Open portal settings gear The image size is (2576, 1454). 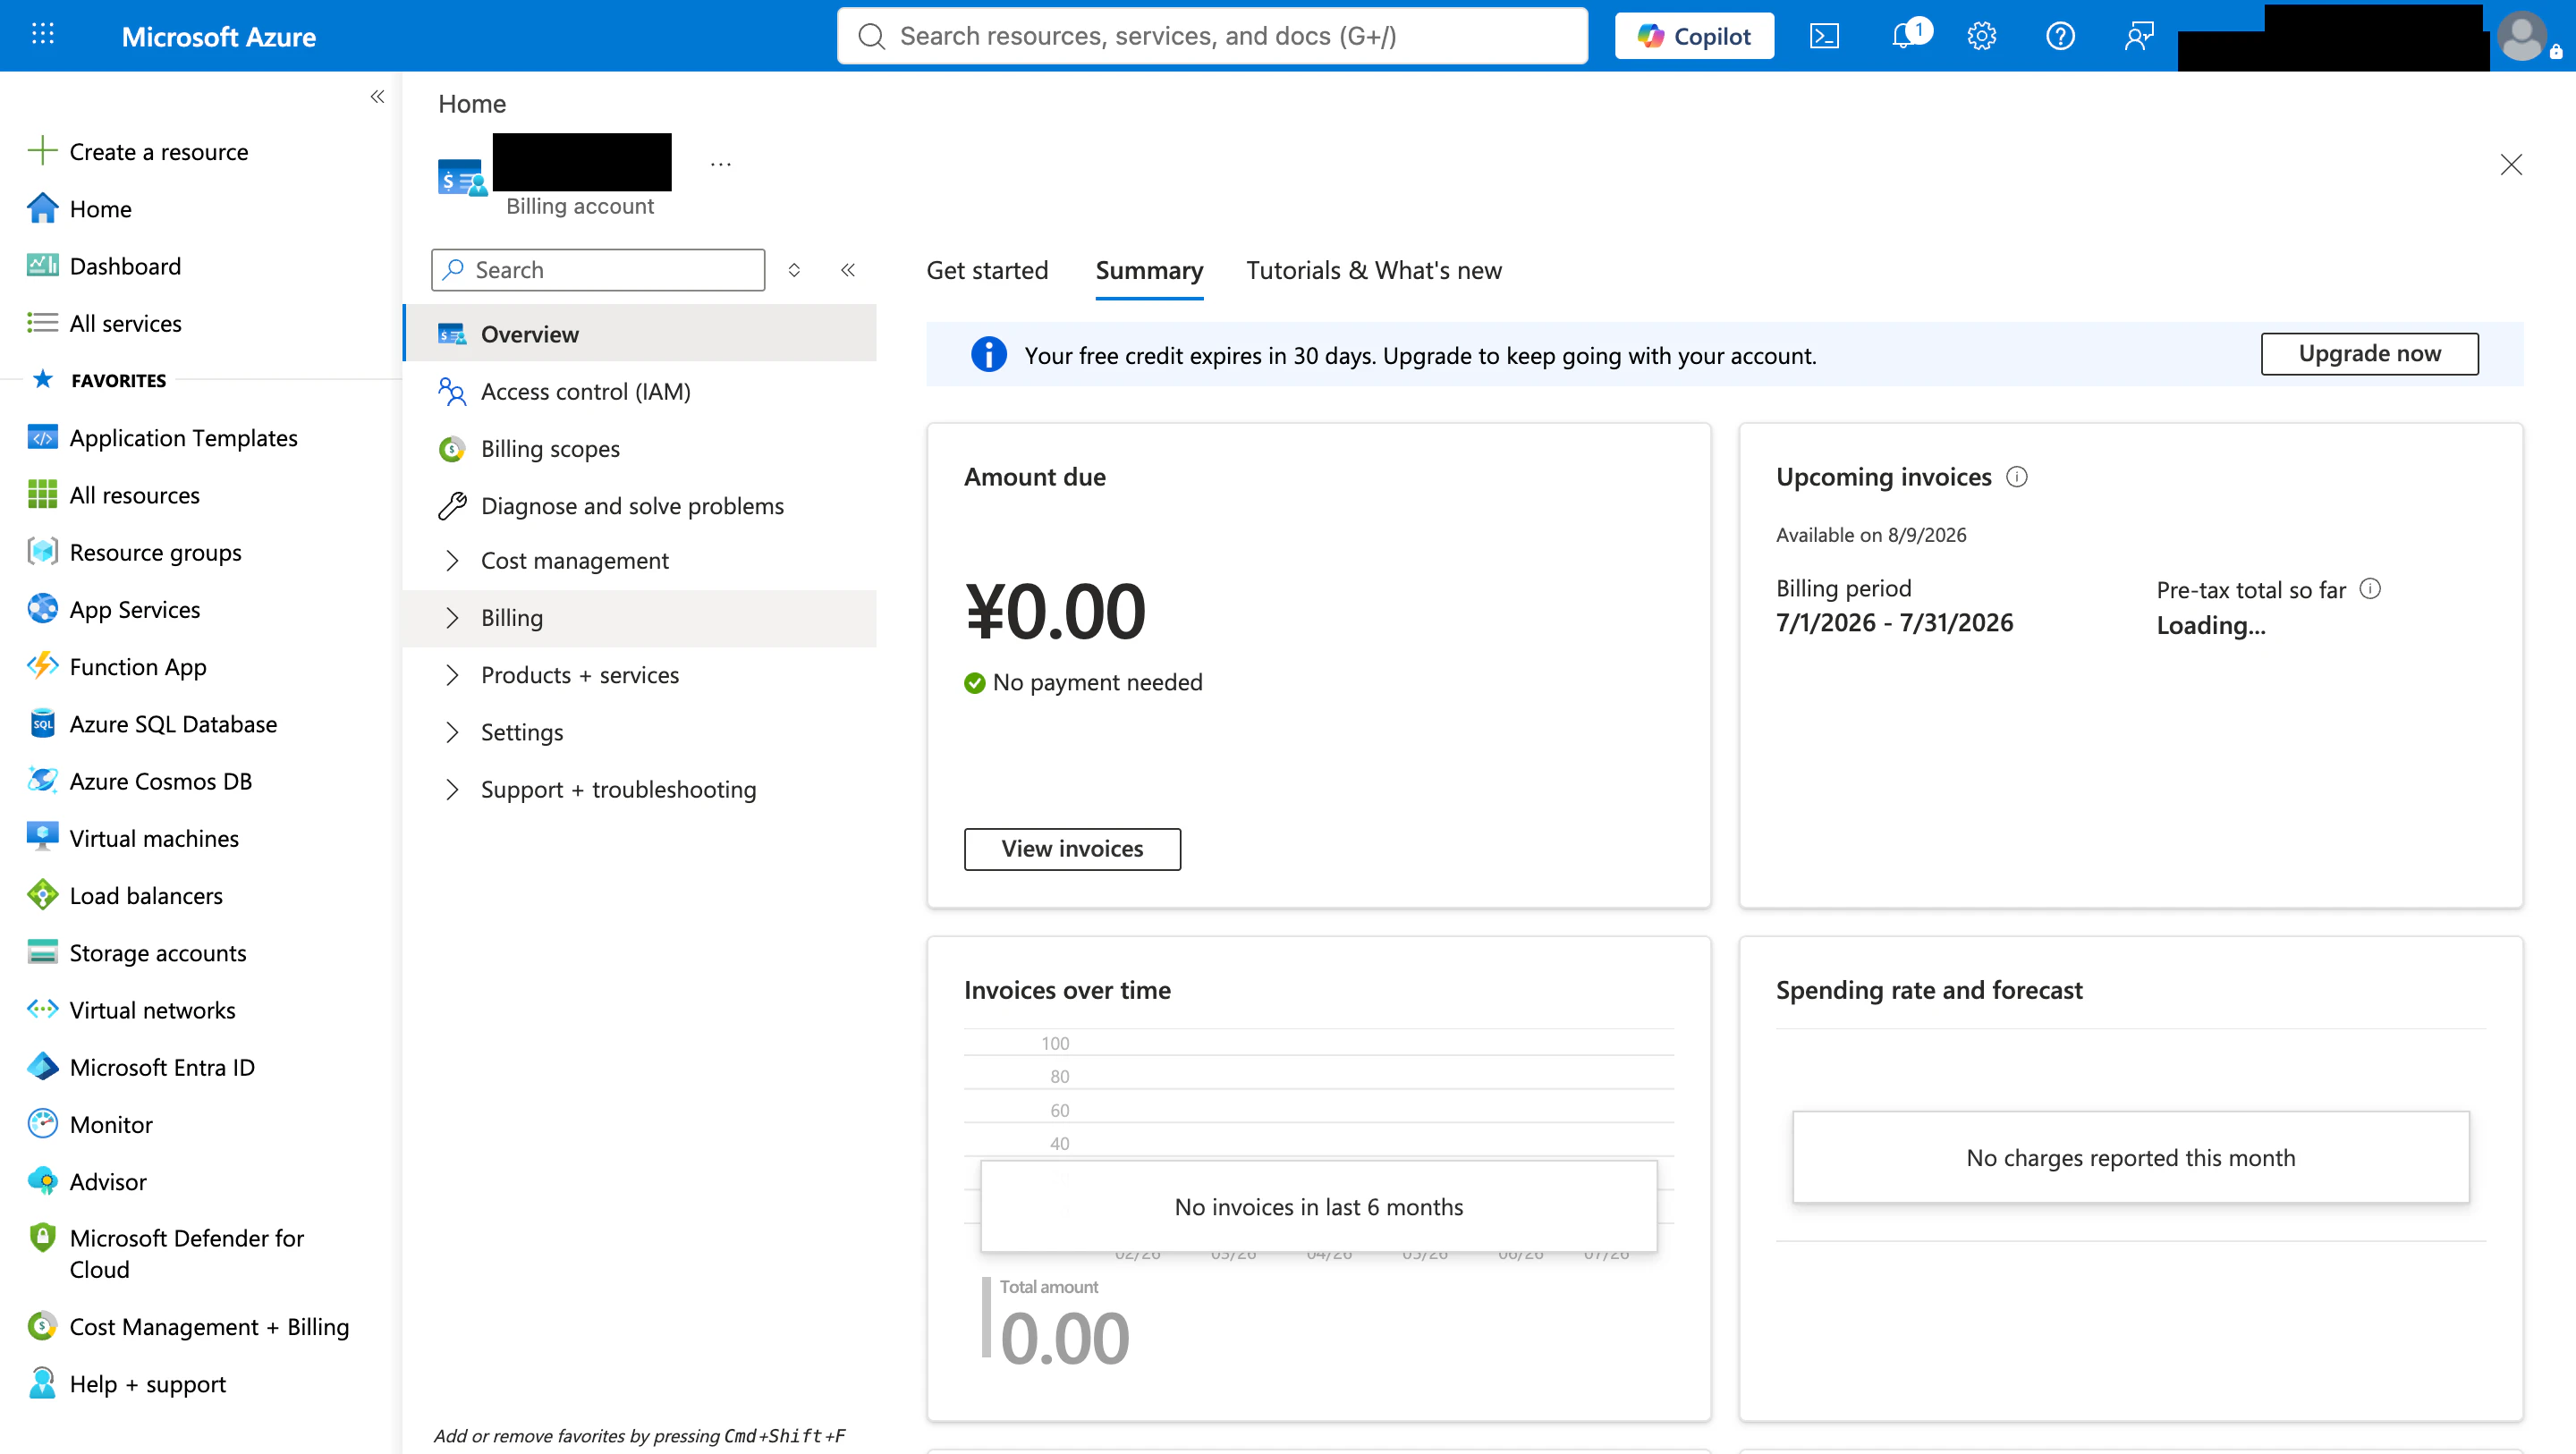[x=1981, y=37]
